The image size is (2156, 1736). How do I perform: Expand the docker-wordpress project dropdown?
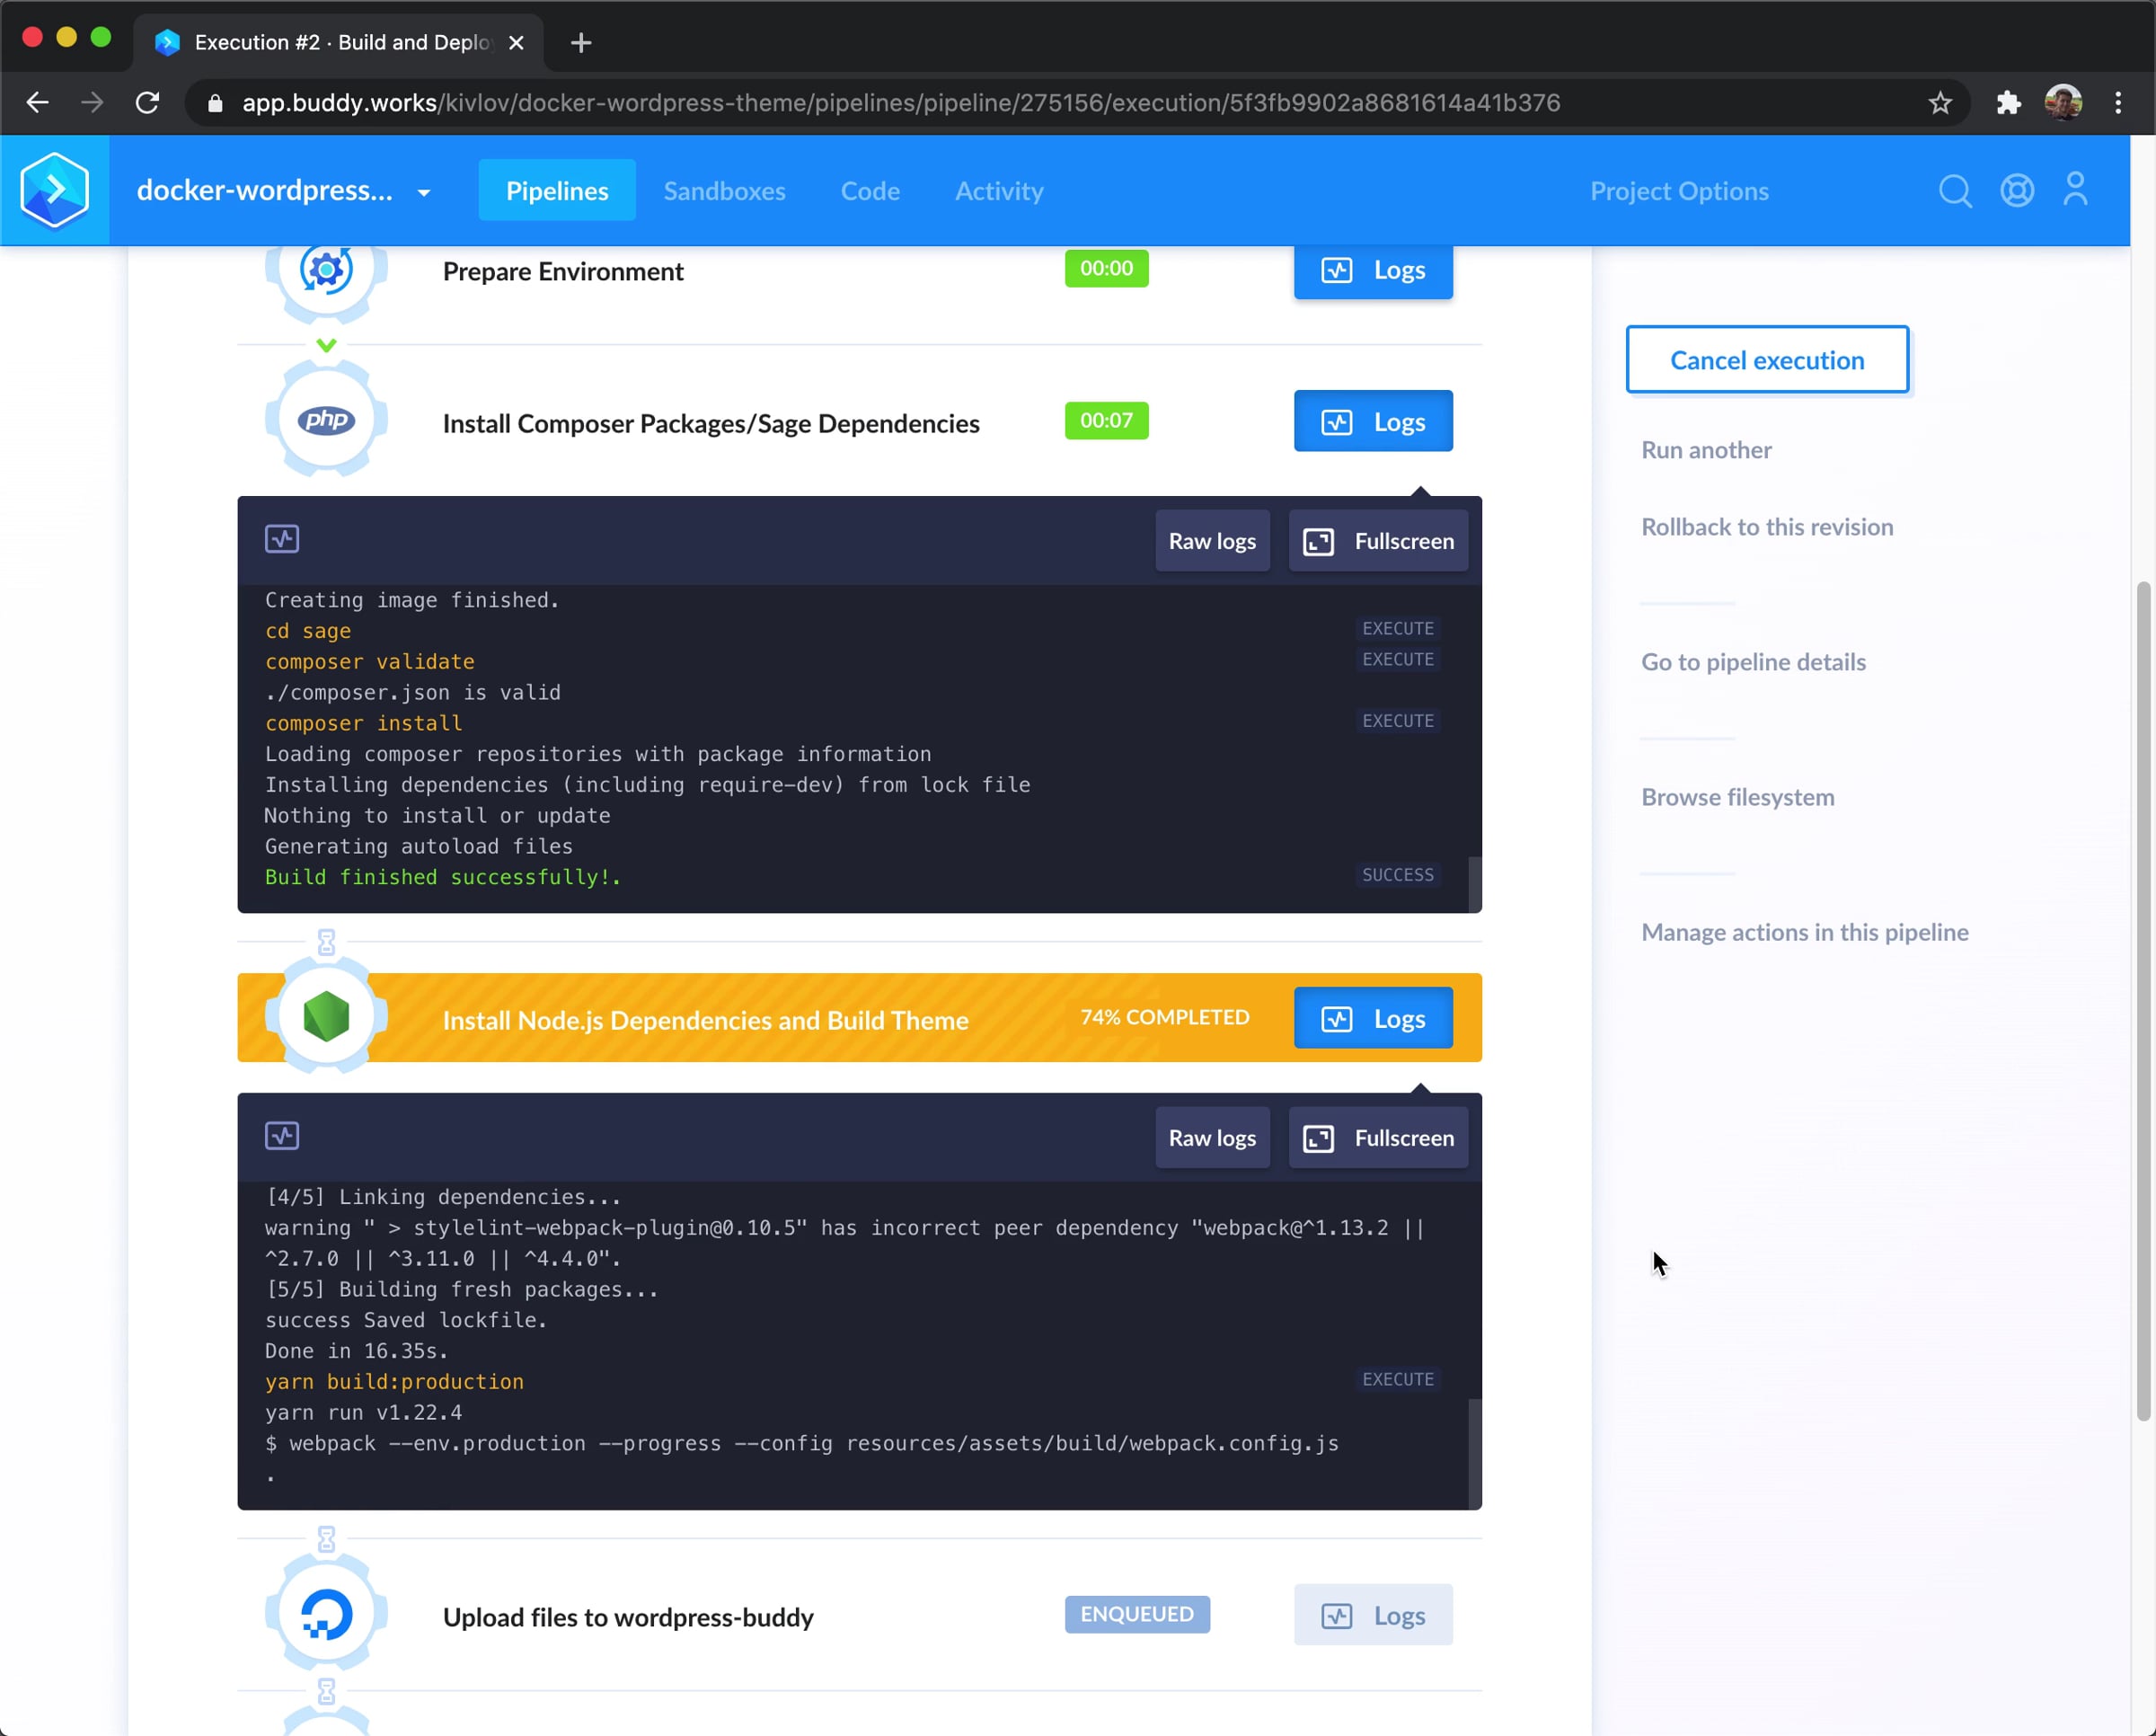tap(424, 192)
